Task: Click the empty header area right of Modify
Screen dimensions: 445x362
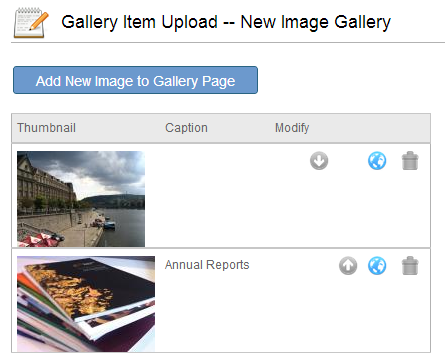Action: click(x=370, y=128)
